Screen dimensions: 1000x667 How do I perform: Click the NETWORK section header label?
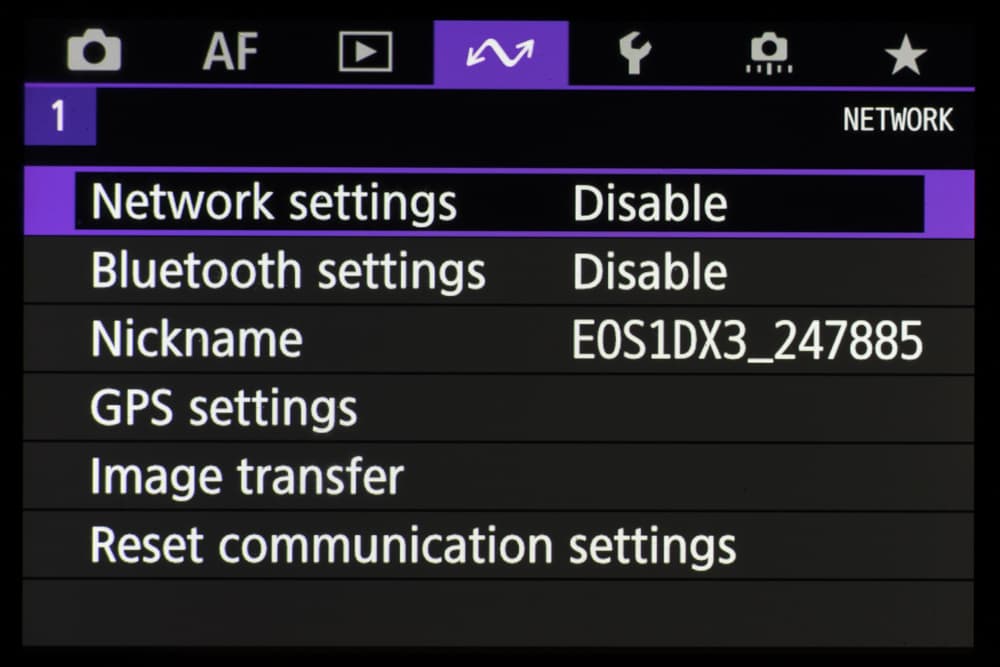tap(897, 120)
